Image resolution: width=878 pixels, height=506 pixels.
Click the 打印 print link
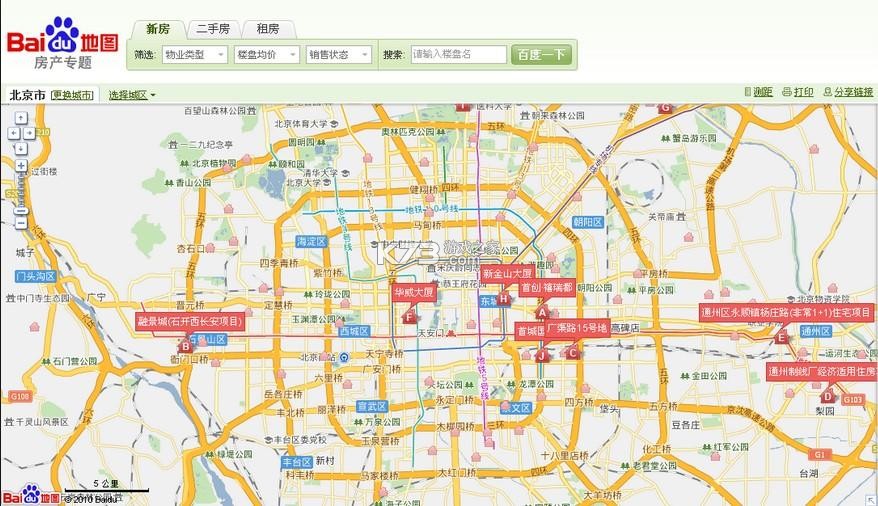(x=804, y=92)
